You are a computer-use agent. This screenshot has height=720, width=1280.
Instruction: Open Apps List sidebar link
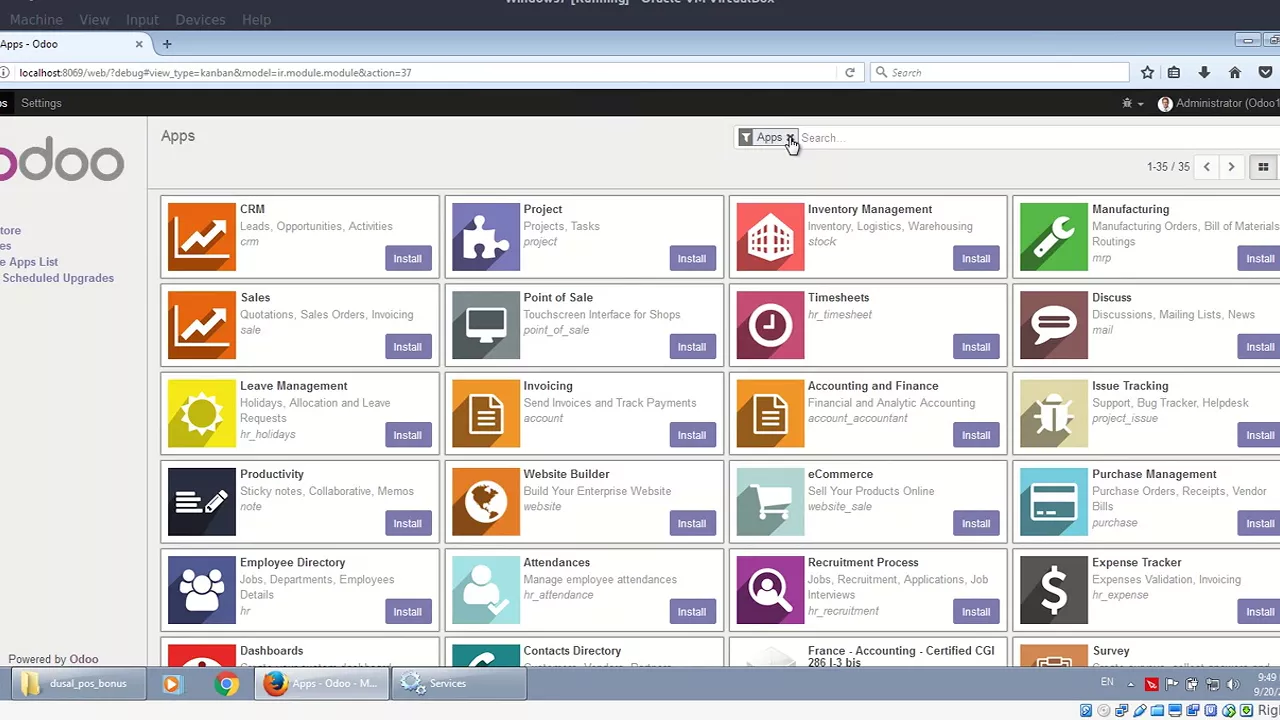[x=30, y=262]
